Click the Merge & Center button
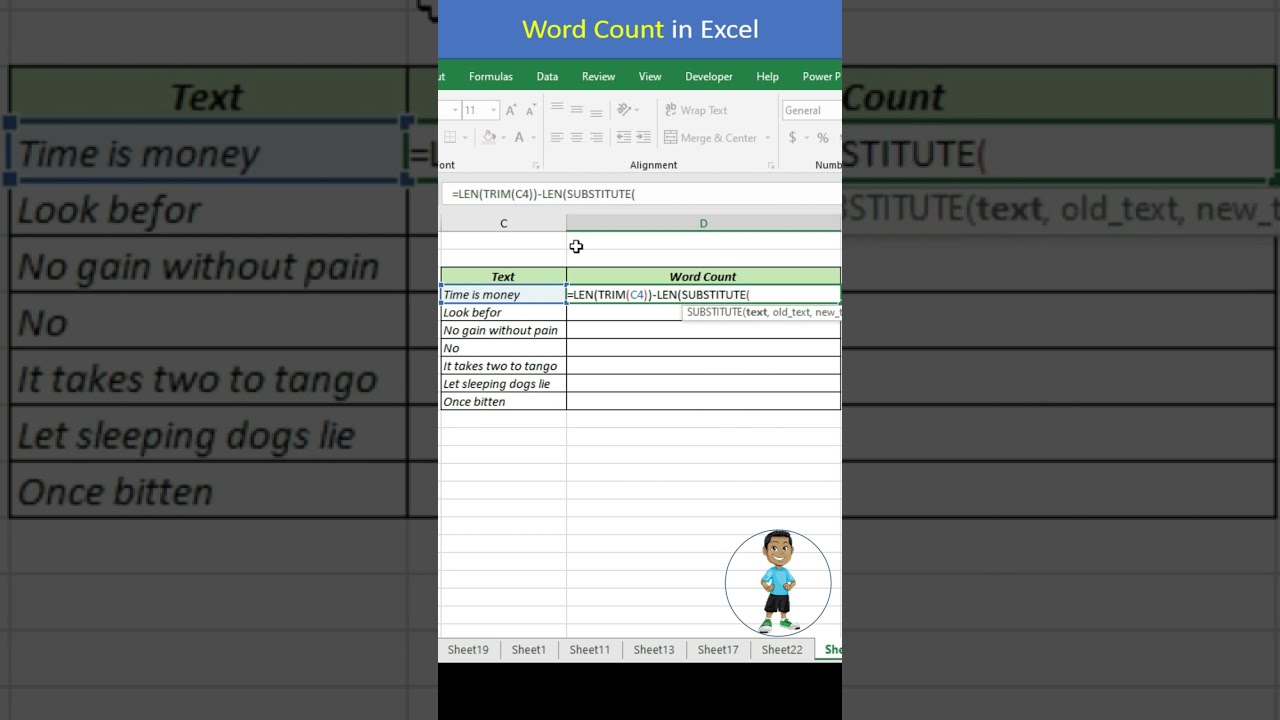Screen dimensions: 1280x720 (711, 138)
